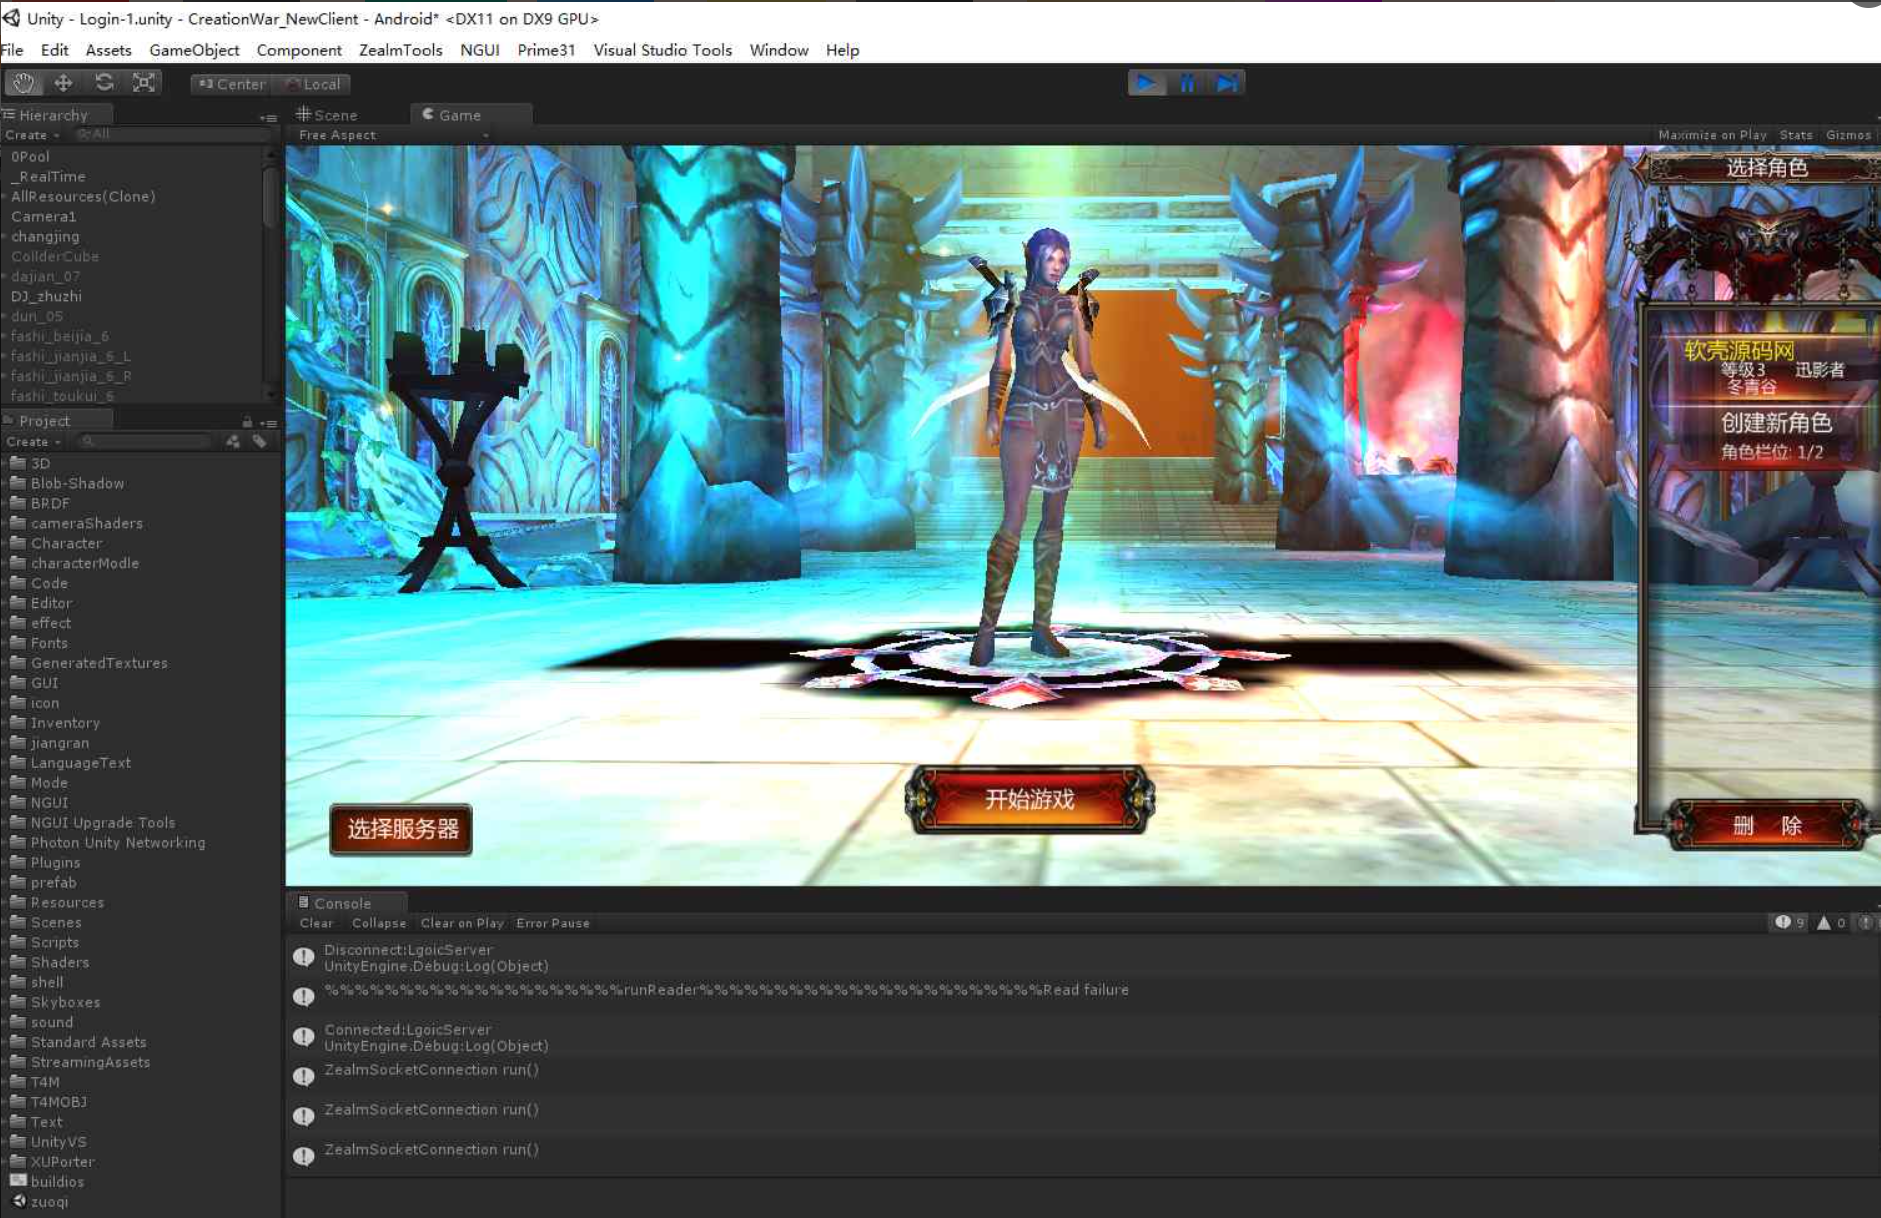The height and width of the screenshot is (1218, 1881).
Task: Click the Scripts folder icon
Action: (x=18, y=942)
